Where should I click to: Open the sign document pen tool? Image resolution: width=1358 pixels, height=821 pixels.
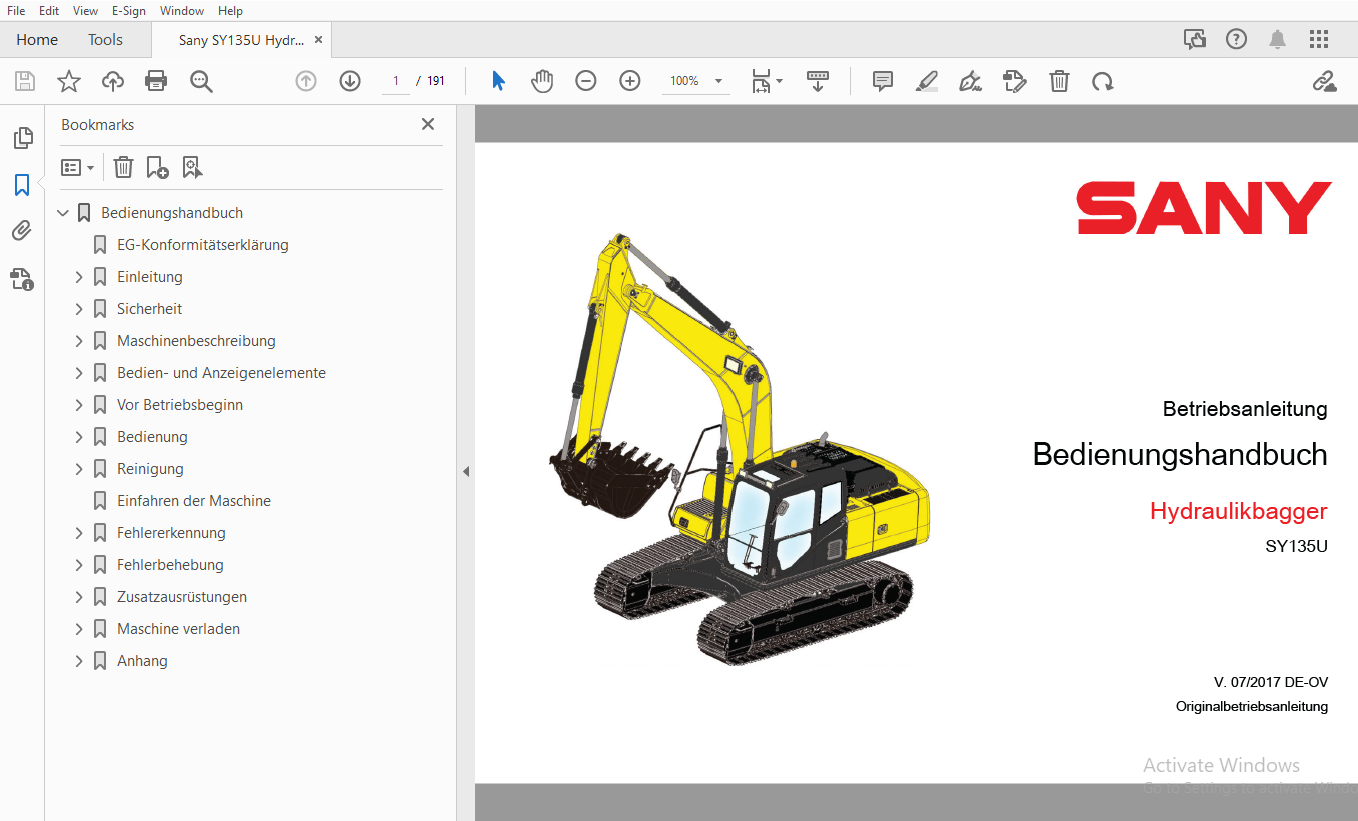pos(970,81)
